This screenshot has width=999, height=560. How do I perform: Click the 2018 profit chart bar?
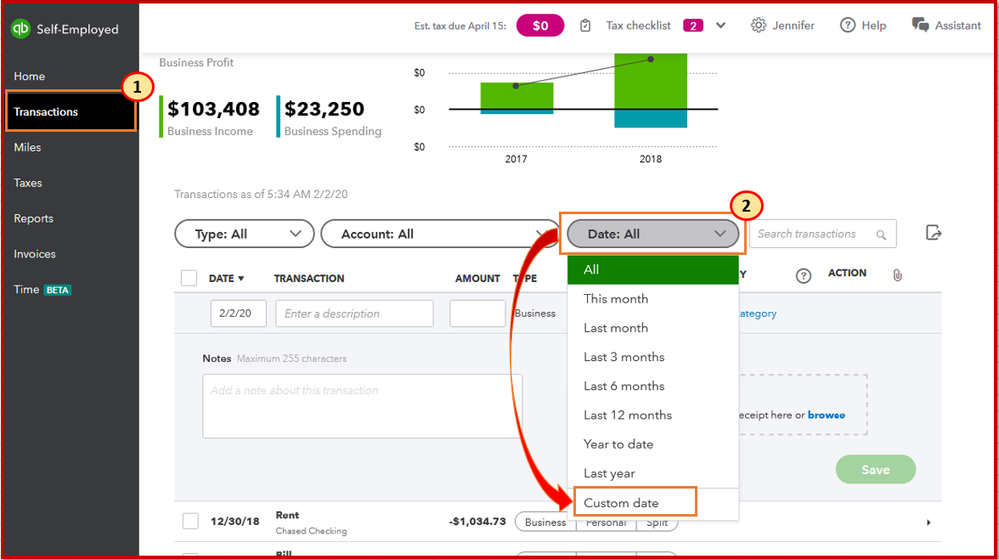tap(650, 90)
